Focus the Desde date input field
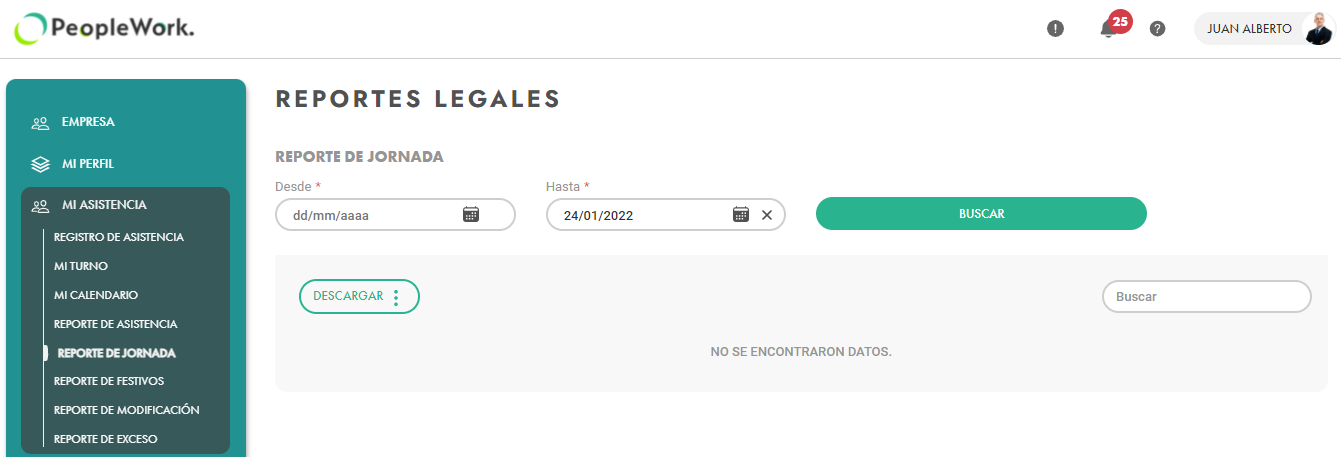Screen dimensions: 1341x457 [x=395, y=215]
